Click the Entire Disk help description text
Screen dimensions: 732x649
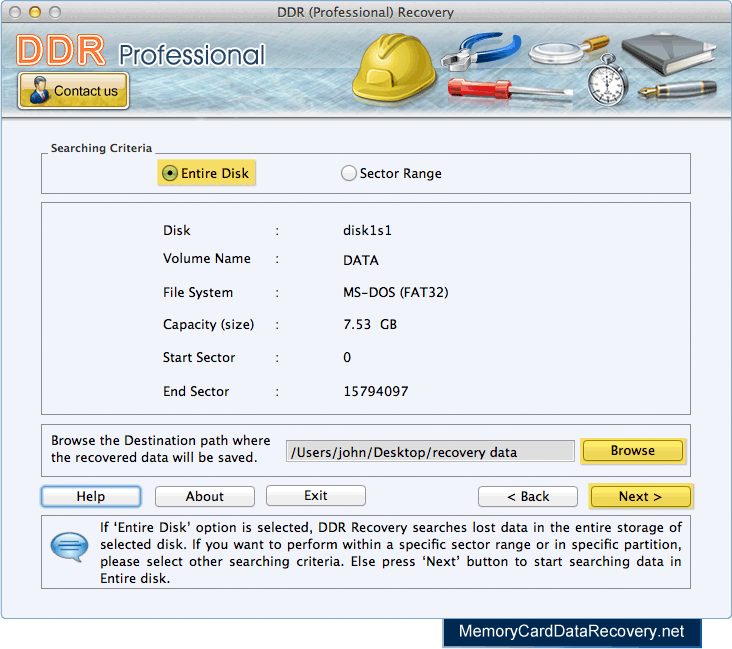coord(391,553)
